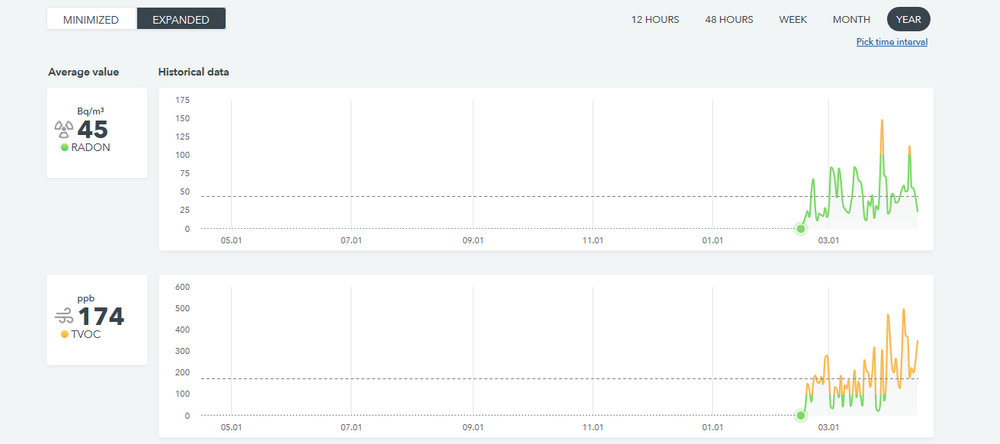Screen dimensions: 1000x444
Task: Click the Bq/m³ unit label
Action: pos(91,111)
